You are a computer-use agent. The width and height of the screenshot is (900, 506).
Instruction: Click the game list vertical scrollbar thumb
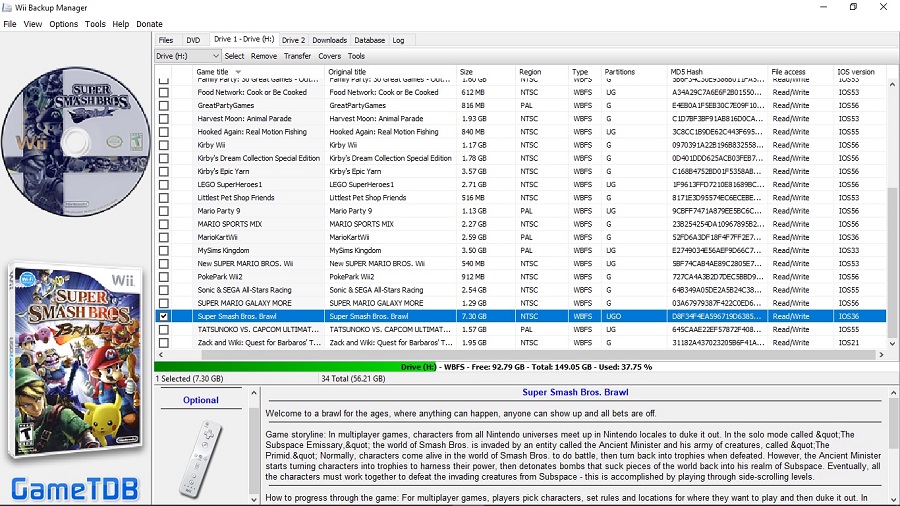tap(892, 263)
